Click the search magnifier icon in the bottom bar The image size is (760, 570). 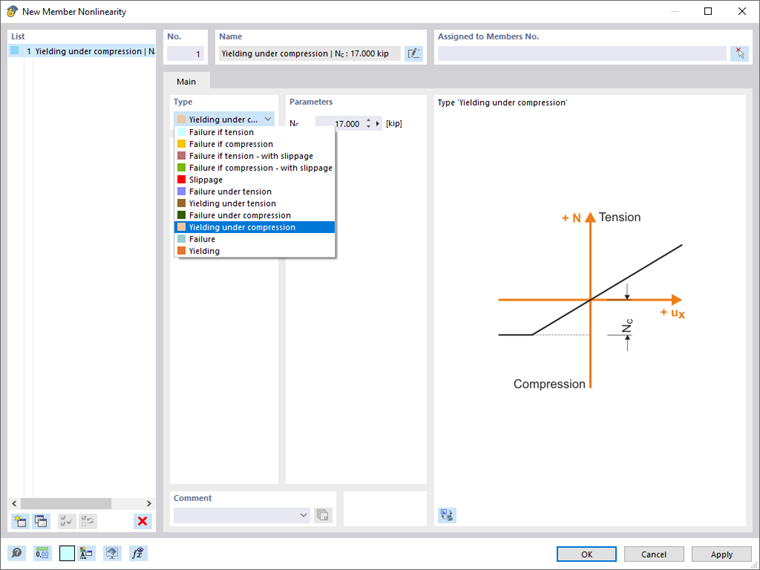point(16,553)
